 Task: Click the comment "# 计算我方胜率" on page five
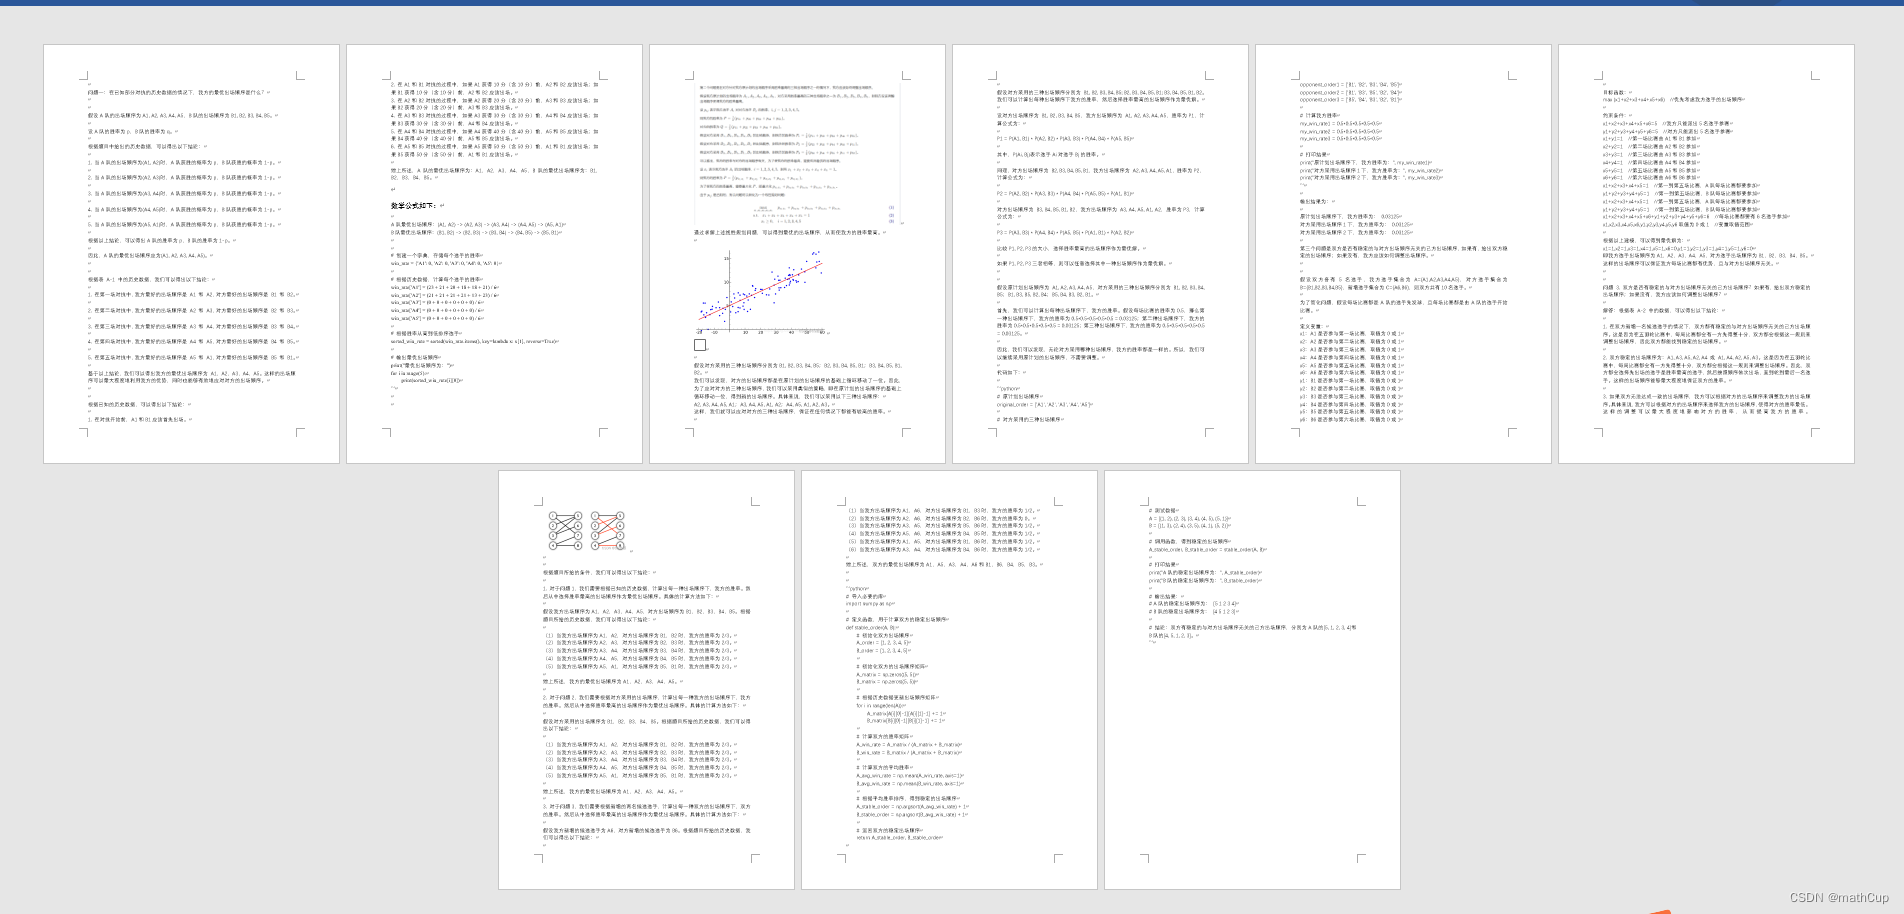click(x=1320, y=115)
